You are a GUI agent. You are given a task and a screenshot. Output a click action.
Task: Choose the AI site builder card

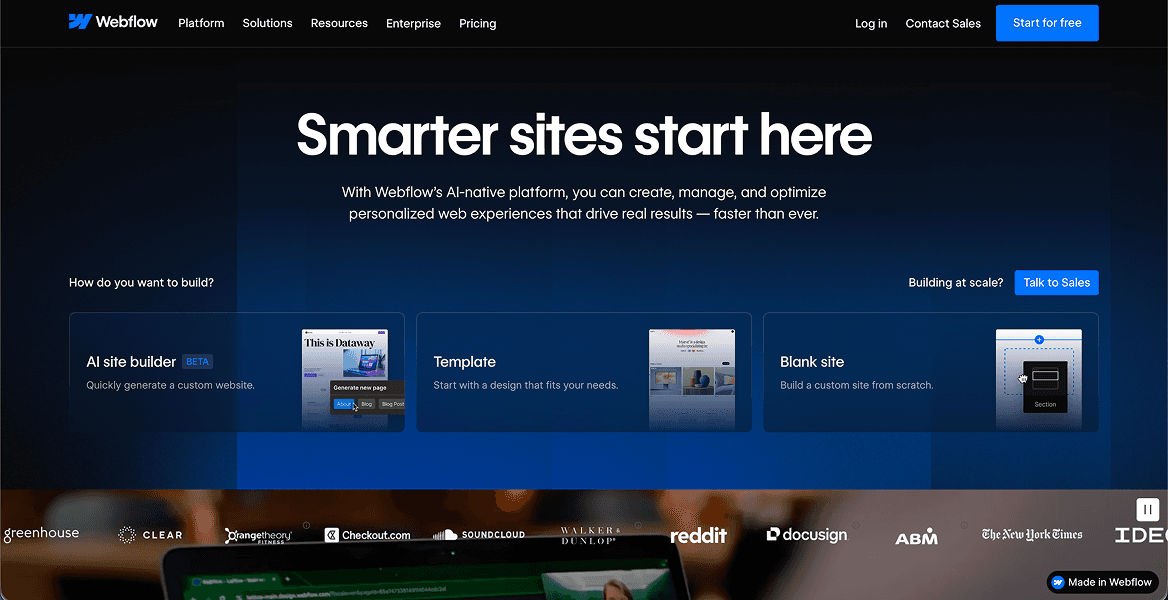click(x=237, y=372)
